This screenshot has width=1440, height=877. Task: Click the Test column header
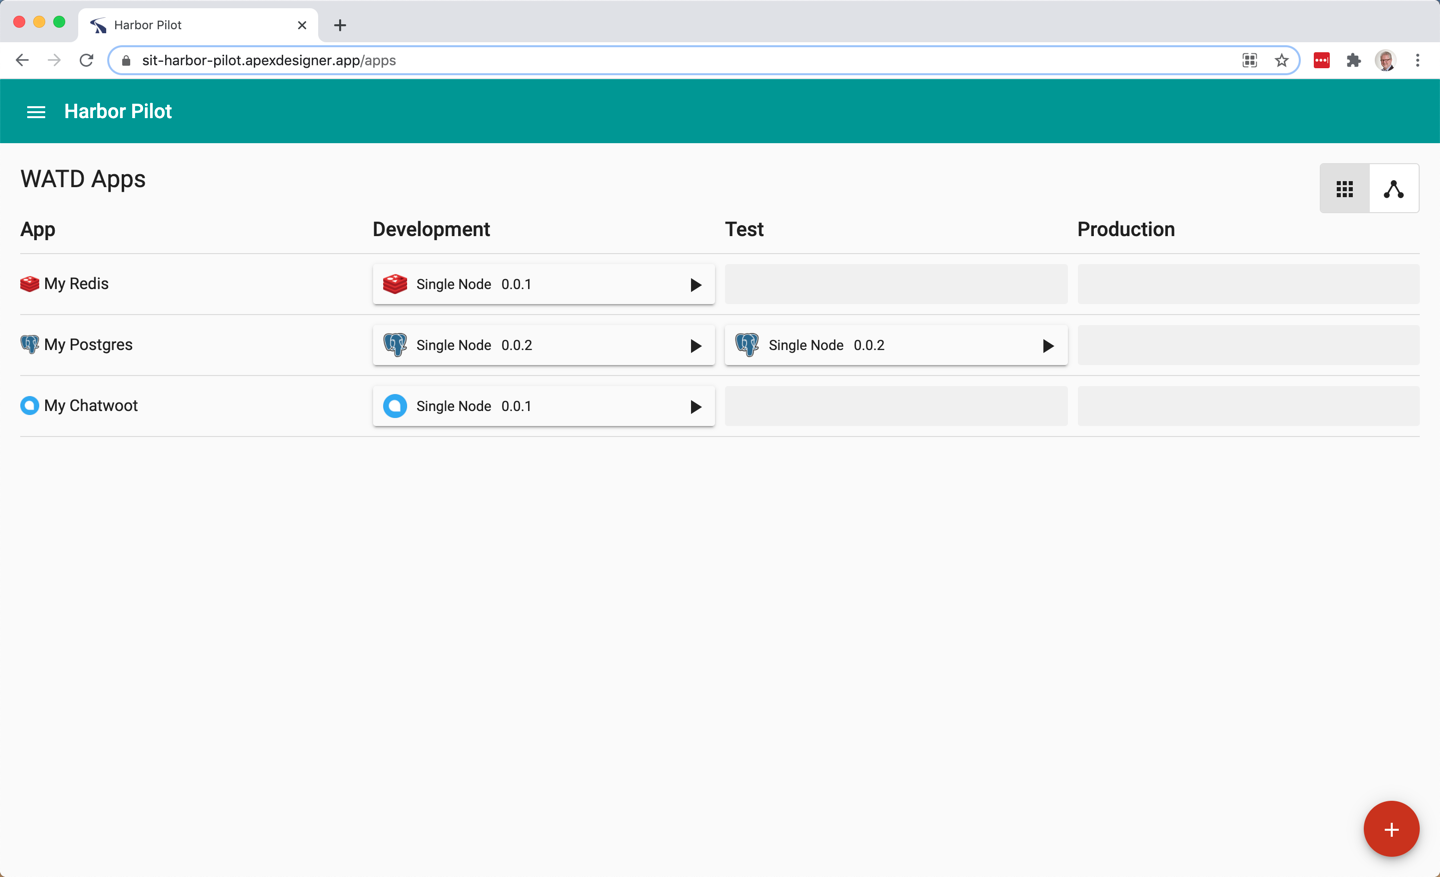744,230
